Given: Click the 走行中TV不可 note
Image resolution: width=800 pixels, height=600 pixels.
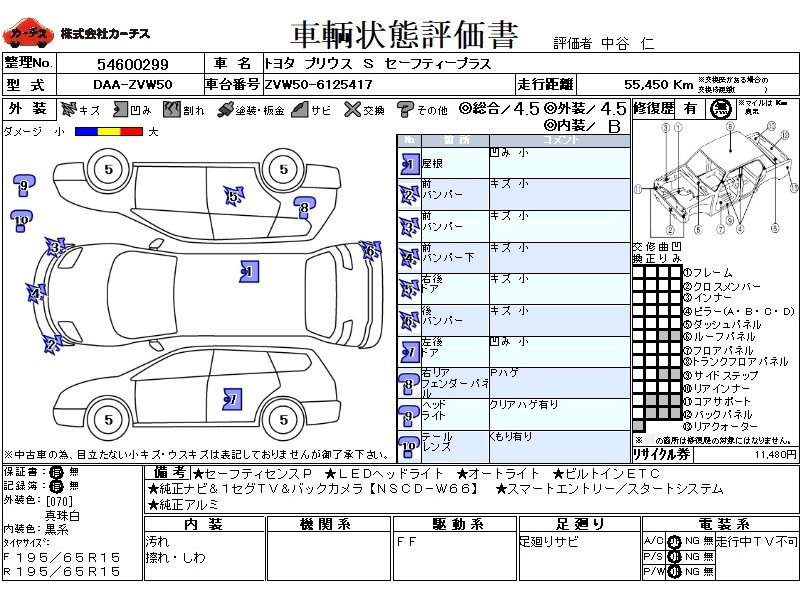Looking at the screenshot, I should tap(757, 541).
